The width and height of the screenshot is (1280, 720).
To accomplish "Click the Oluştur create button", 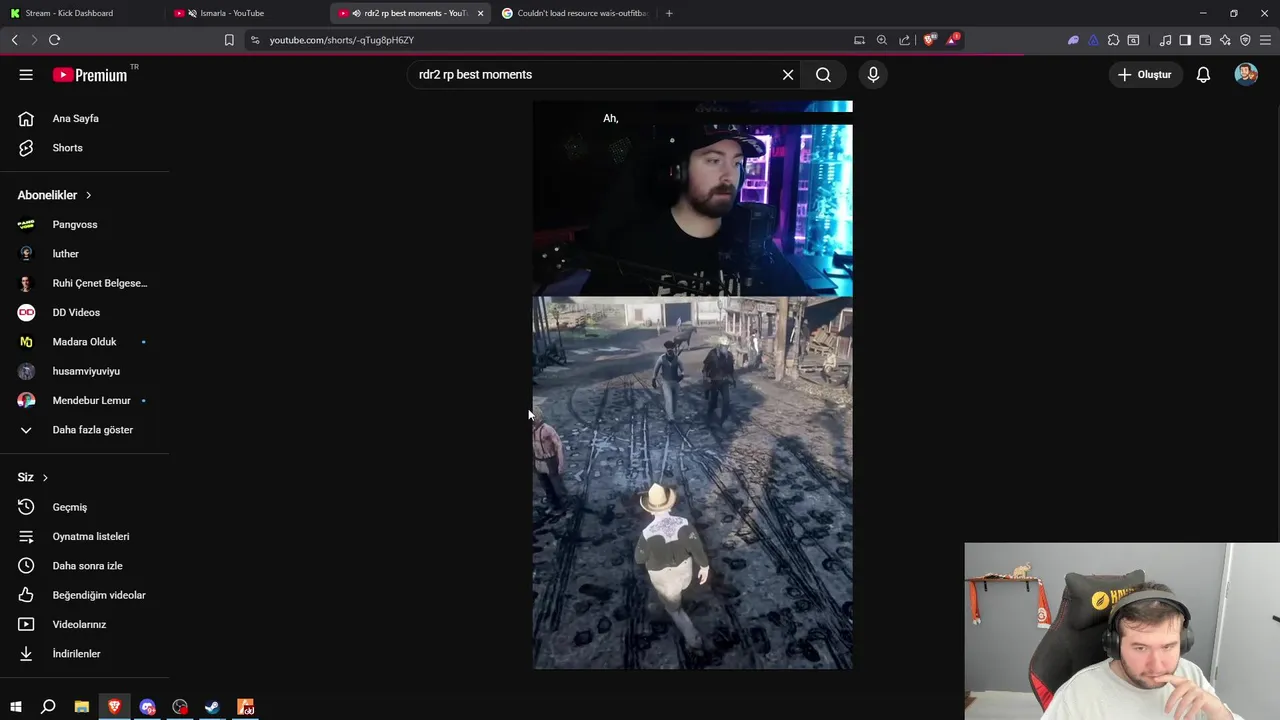I will coord(1144,75).
